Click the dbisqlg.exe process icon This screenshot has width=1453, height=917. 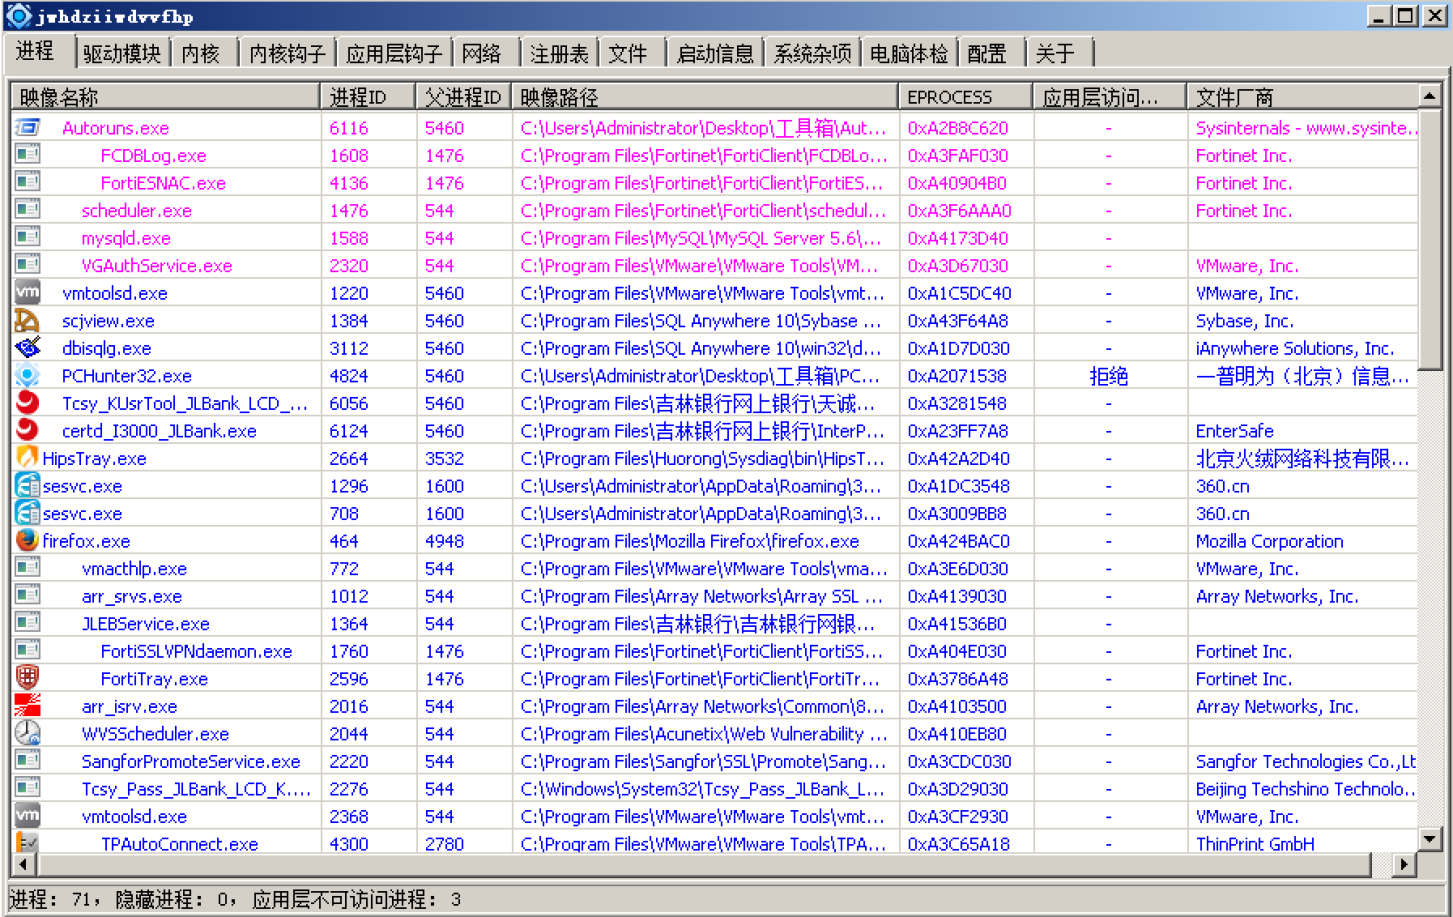pos(28,348)
